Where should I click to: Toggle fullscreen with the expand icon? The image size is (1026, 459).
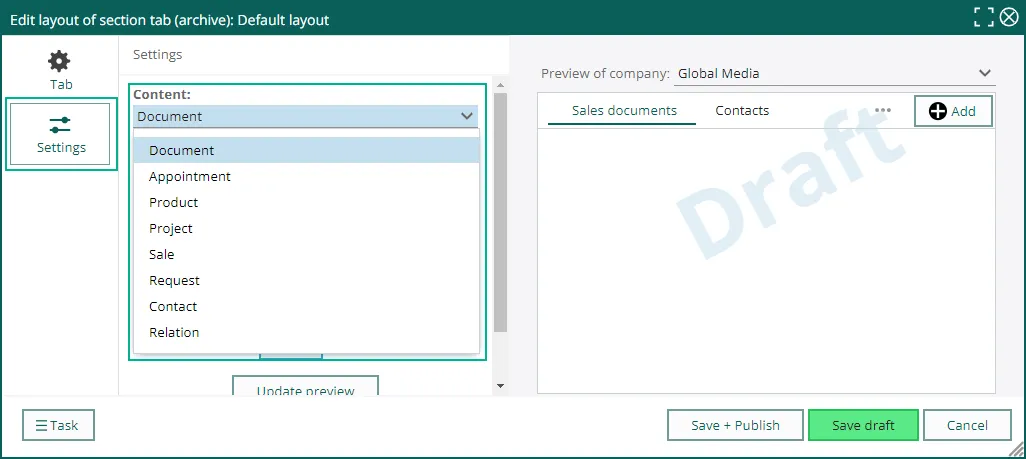(984, 17)
